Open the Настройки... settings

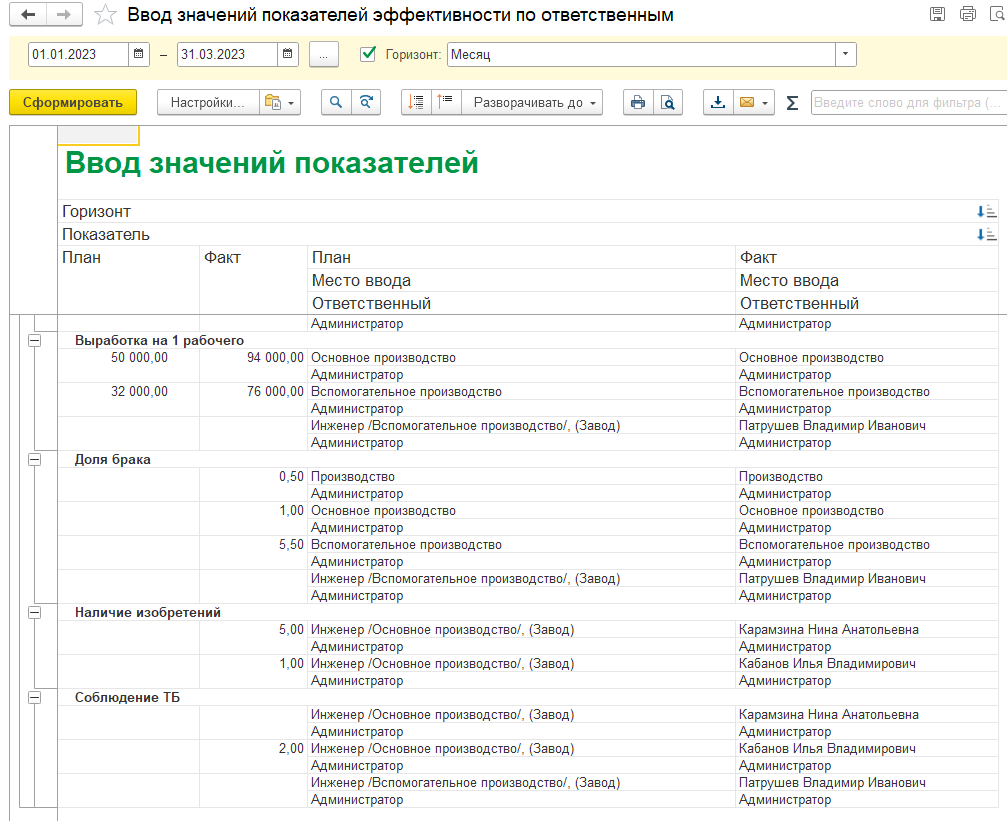[x=208, y=103]
